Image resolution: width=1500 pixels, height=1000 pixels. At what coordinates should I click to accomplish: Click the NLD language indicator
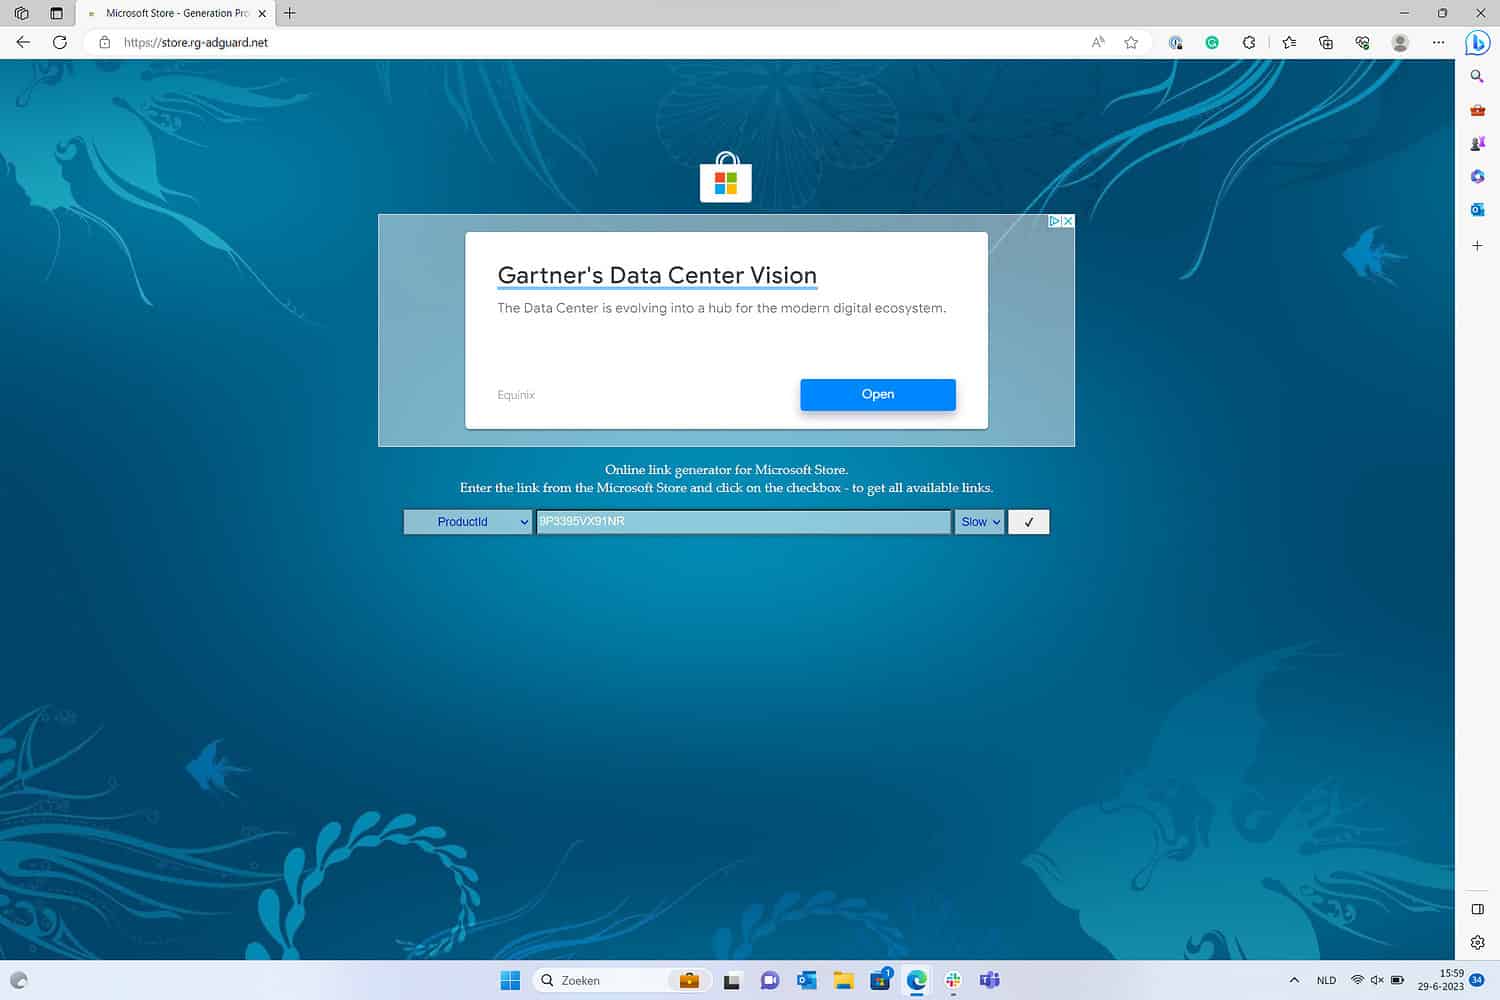[x=1326, y=980]
